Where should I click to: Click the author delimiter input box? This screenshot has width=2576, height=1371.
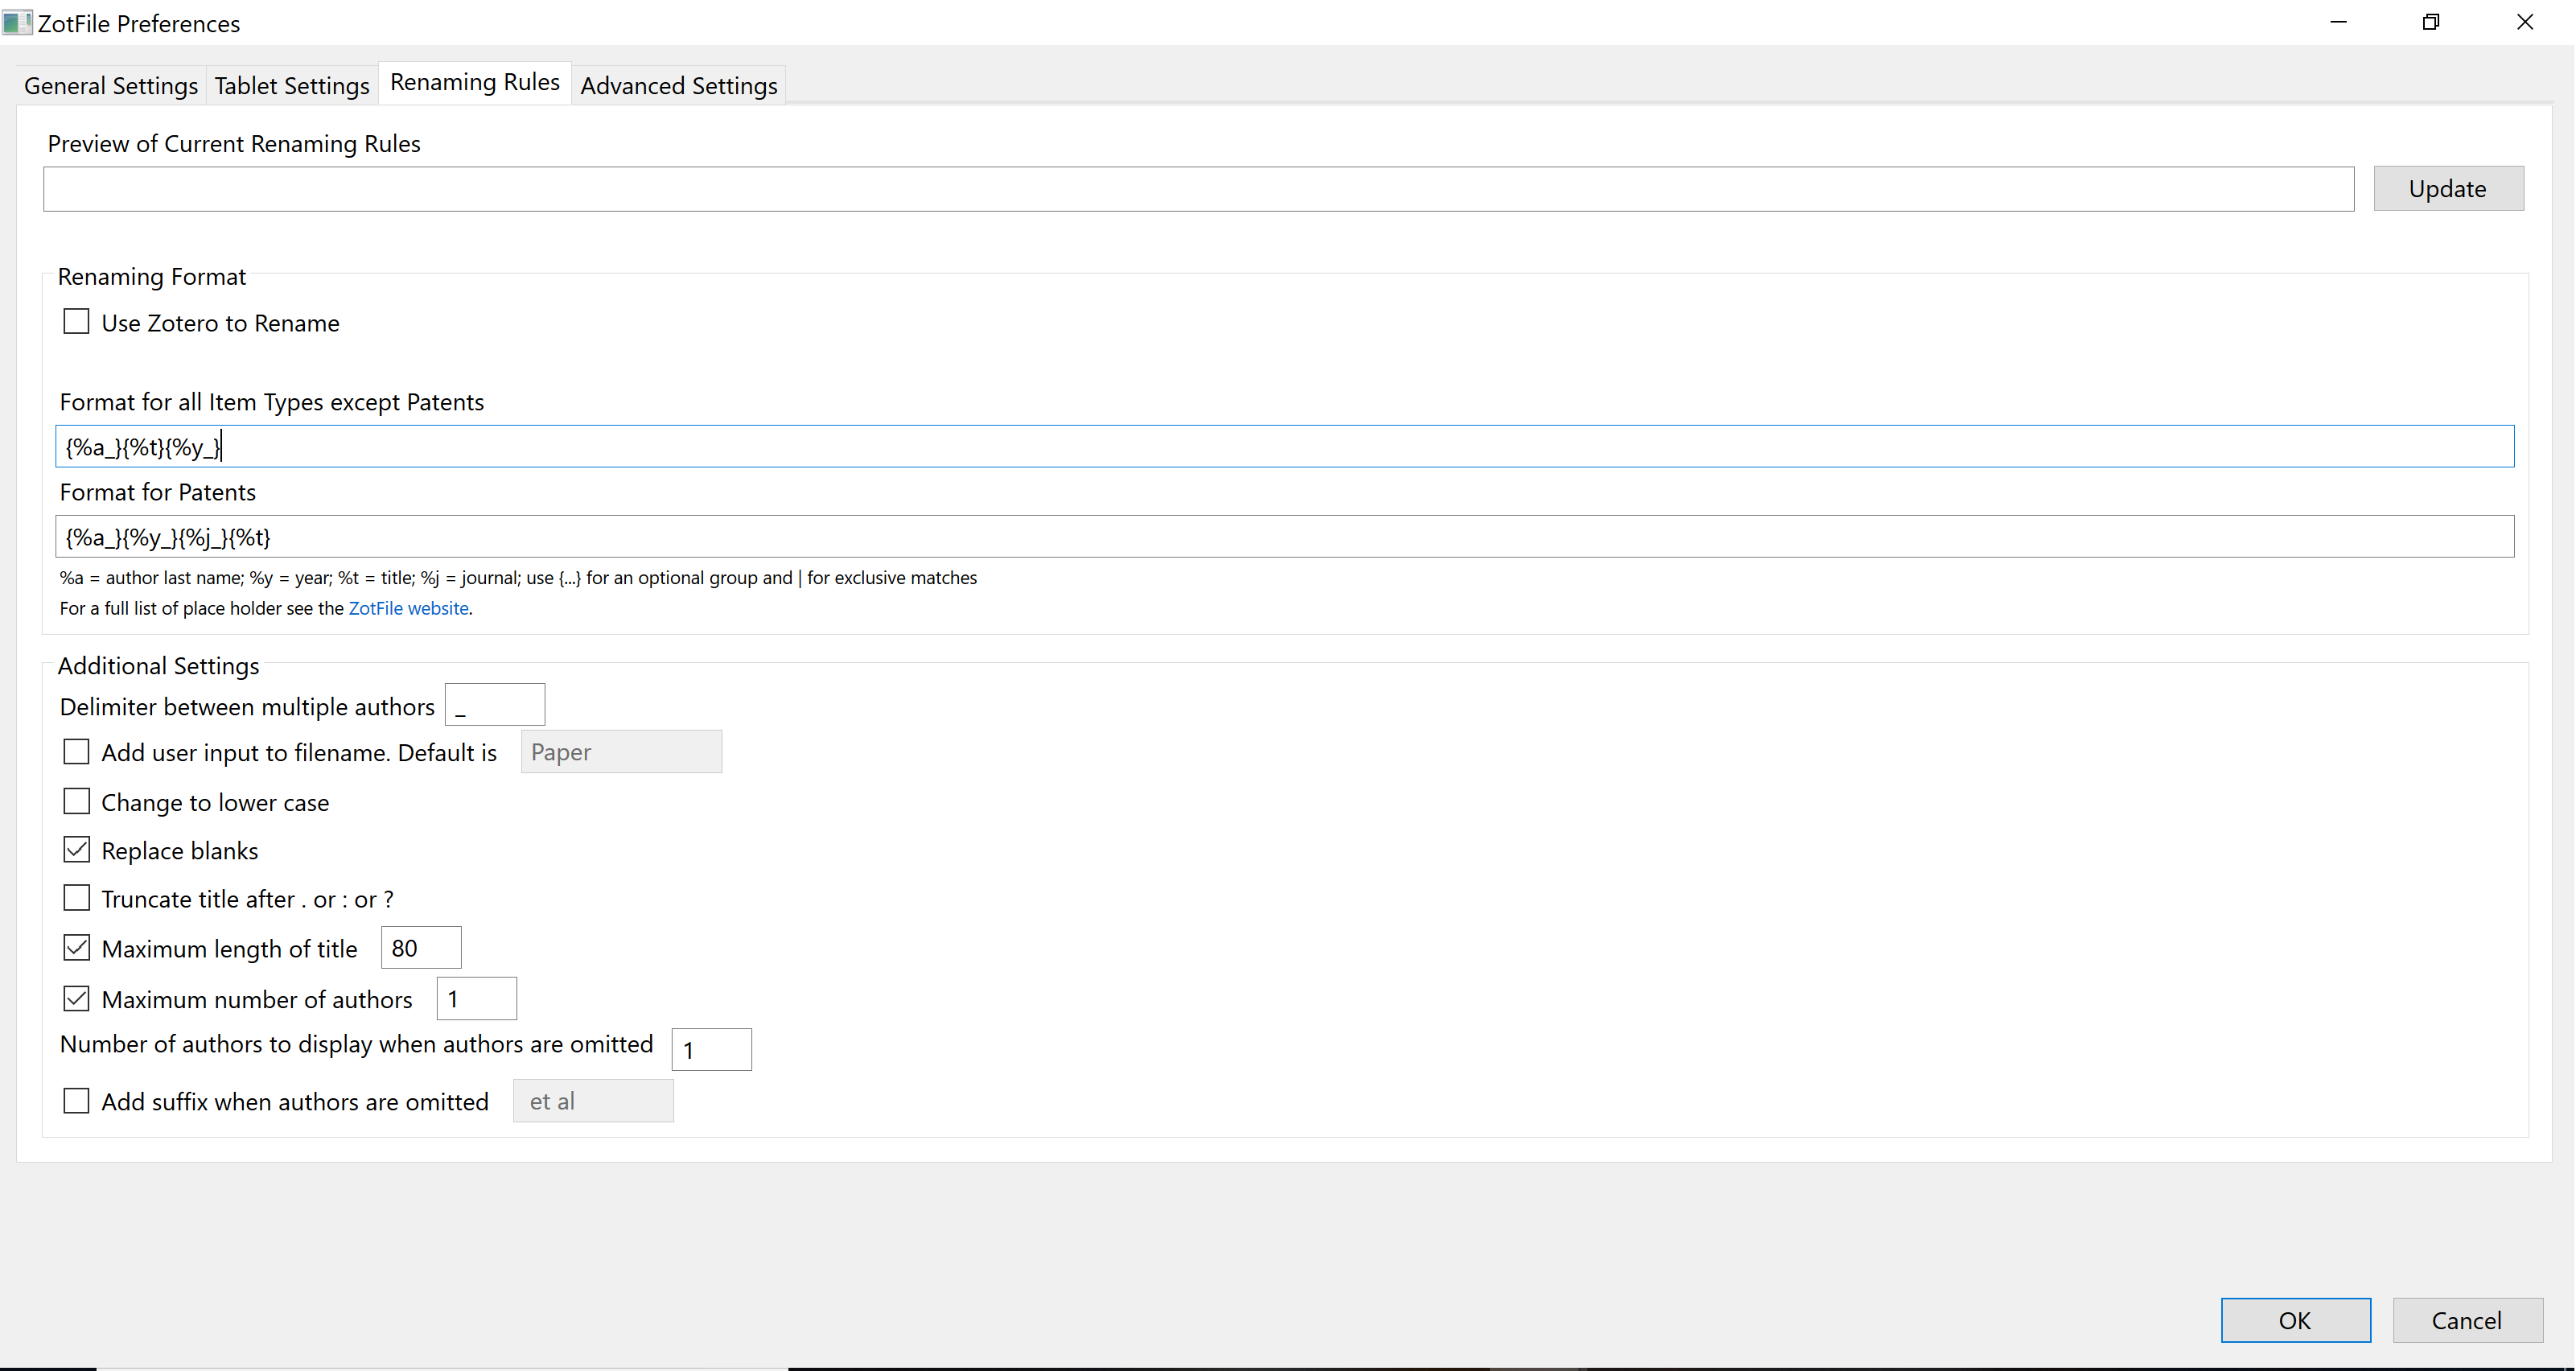[x=495, y=706]
